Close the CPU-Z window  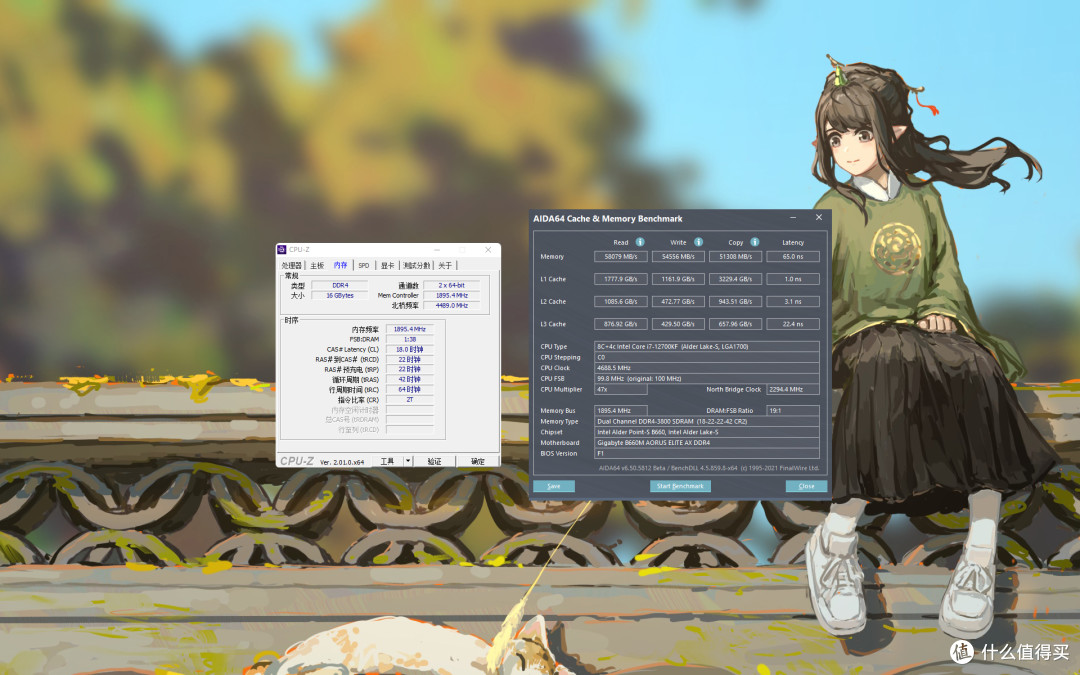[x=488, y=249]
